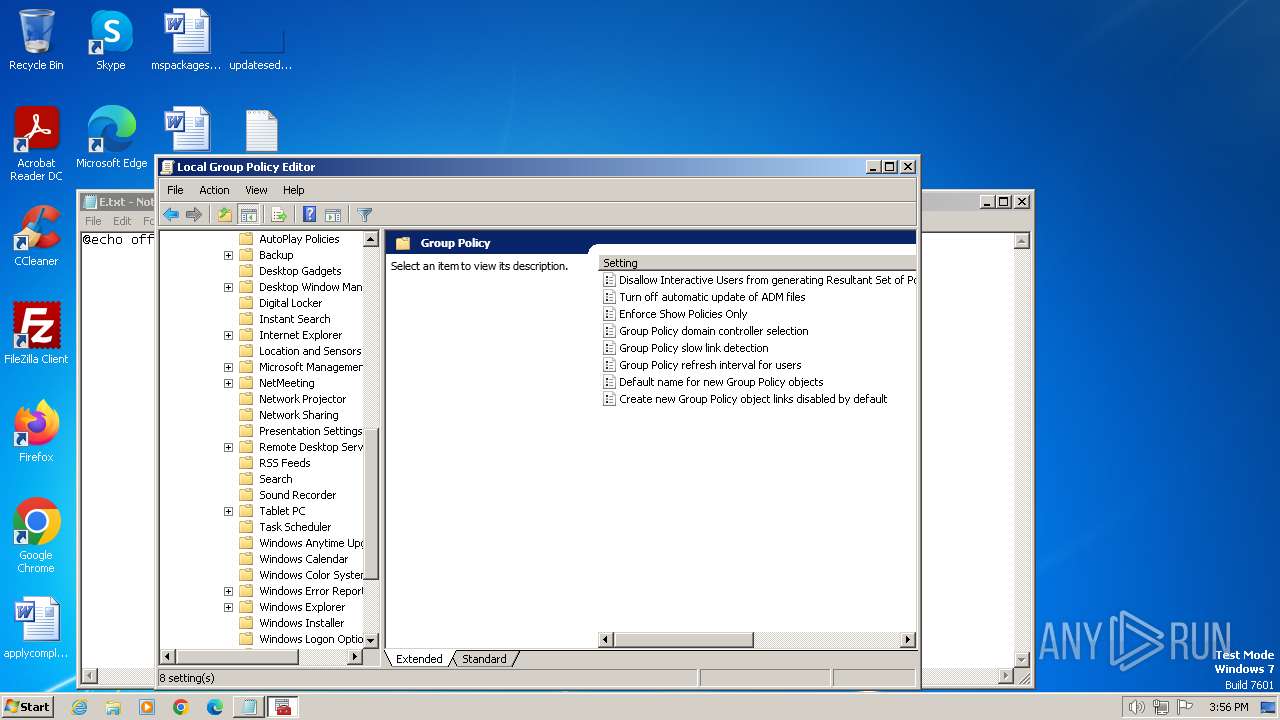The height and width of the screenshot is (720, 1280).
Task: Click the Filter funnel icon
Action: (365, 215)
